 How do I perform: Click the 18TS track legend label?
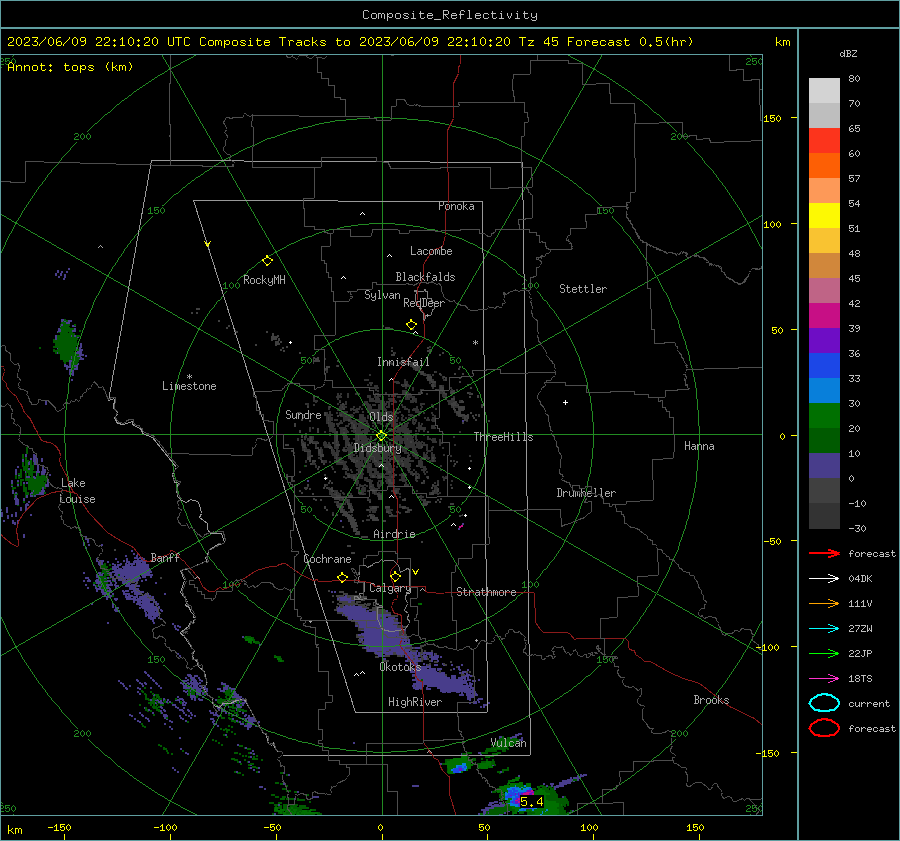coord(860,679)
